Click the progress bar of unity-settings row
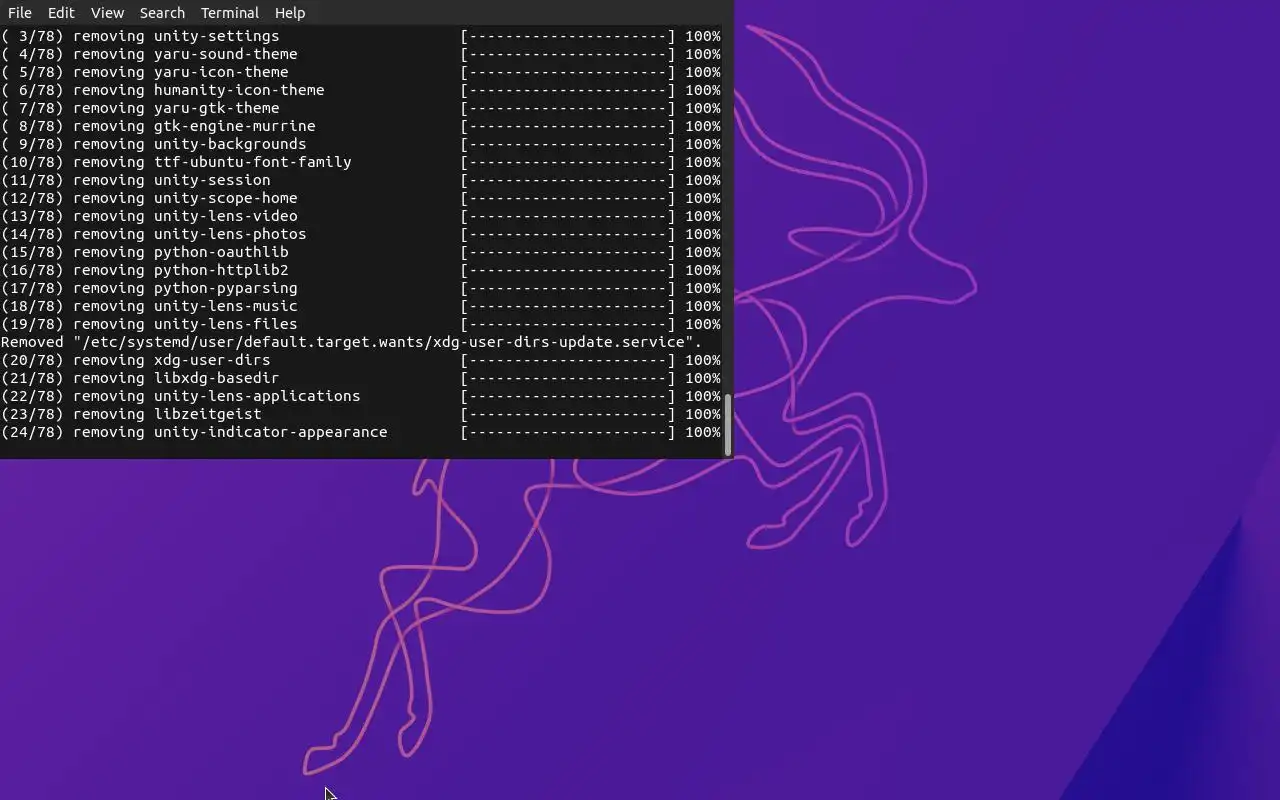The height and width of the screenshot is (800, 1280). [x=568, y=36]
